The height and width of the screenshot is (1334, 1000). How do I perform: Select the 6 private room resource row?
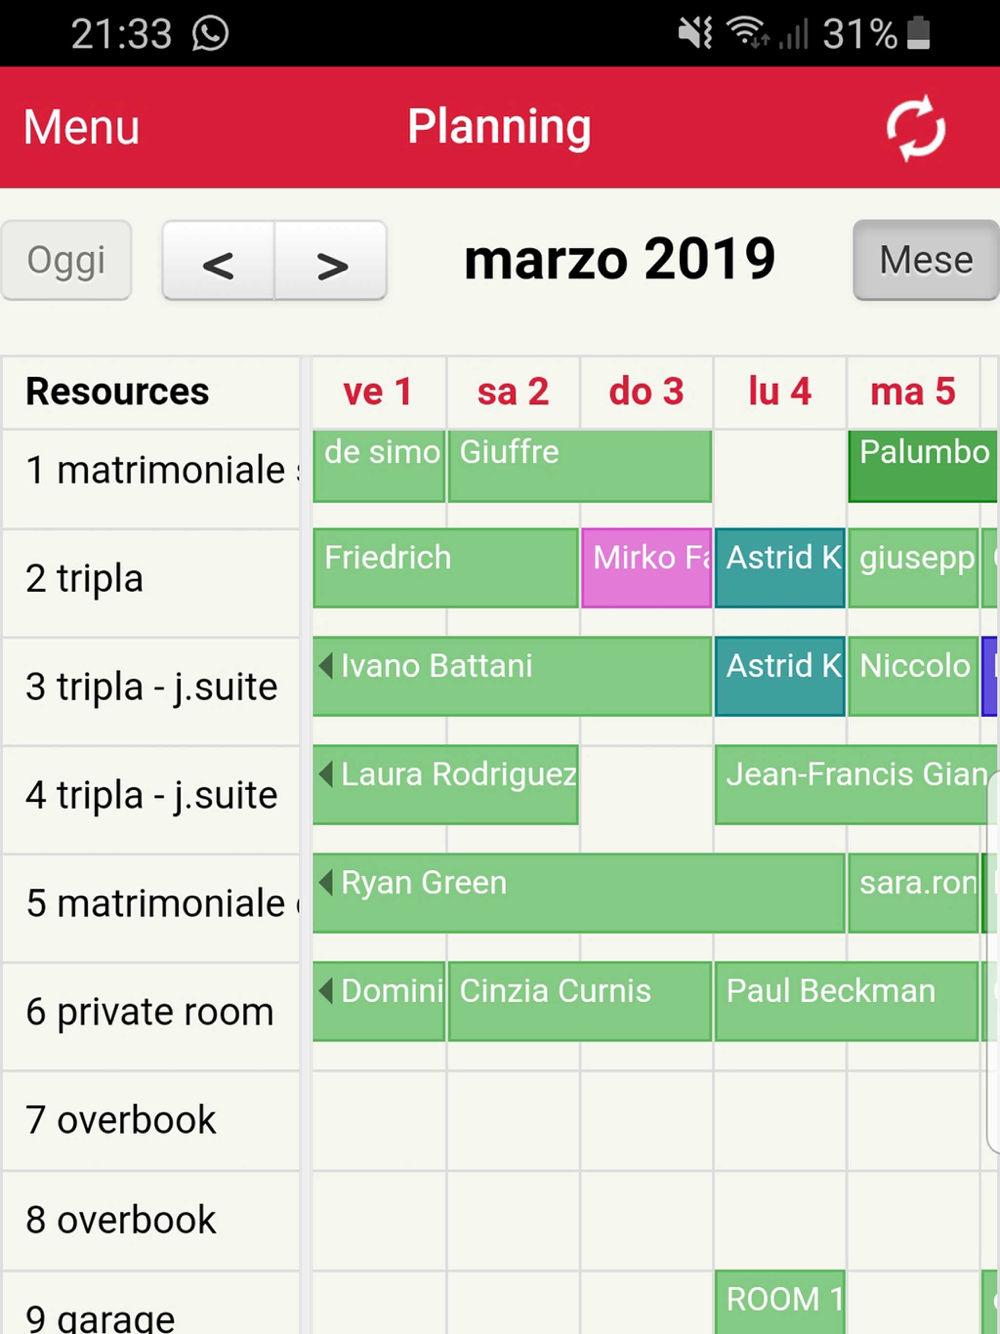150,1013
